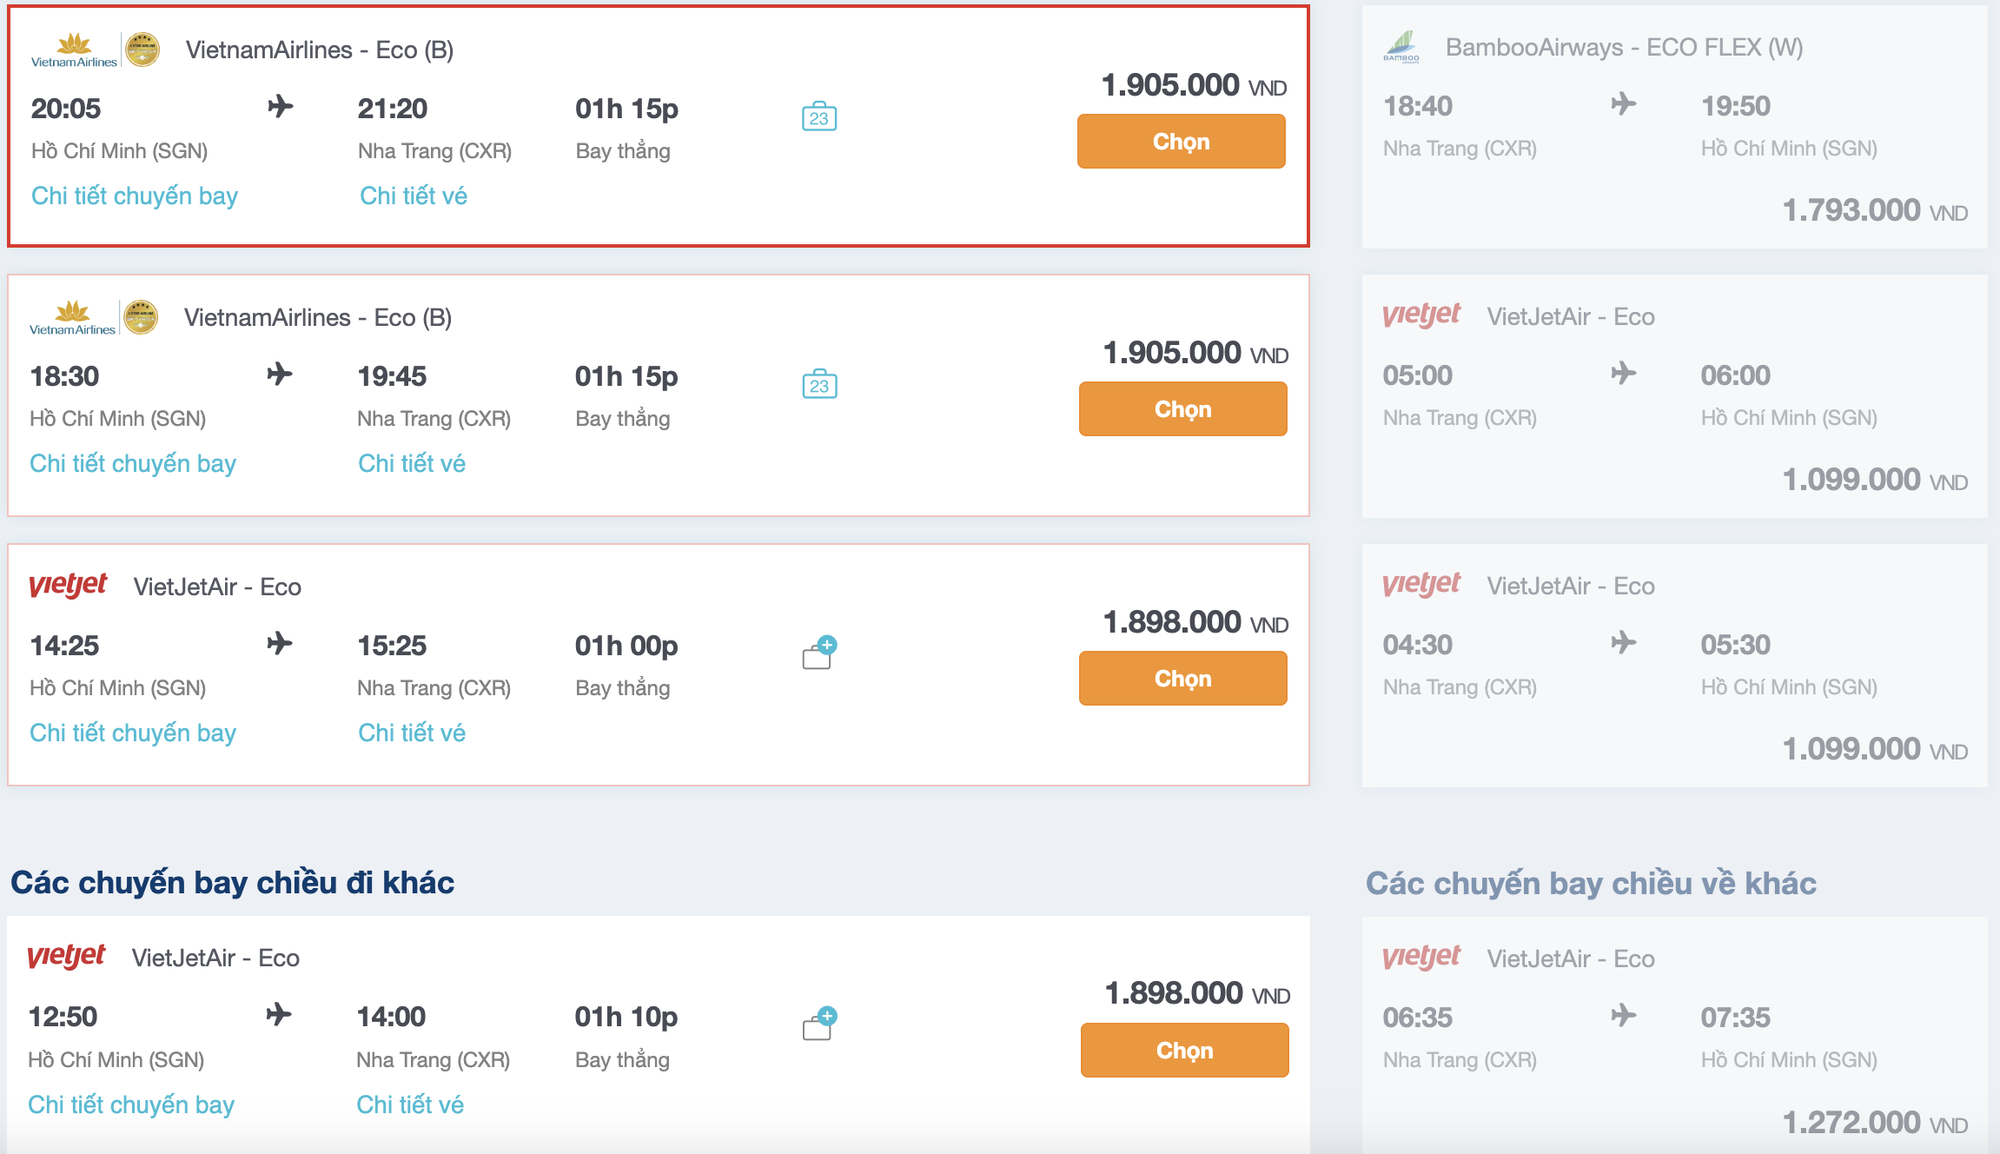
Task: Click add-baggage icon on the 14:25 VietJet flight
Action: (819, 652)
